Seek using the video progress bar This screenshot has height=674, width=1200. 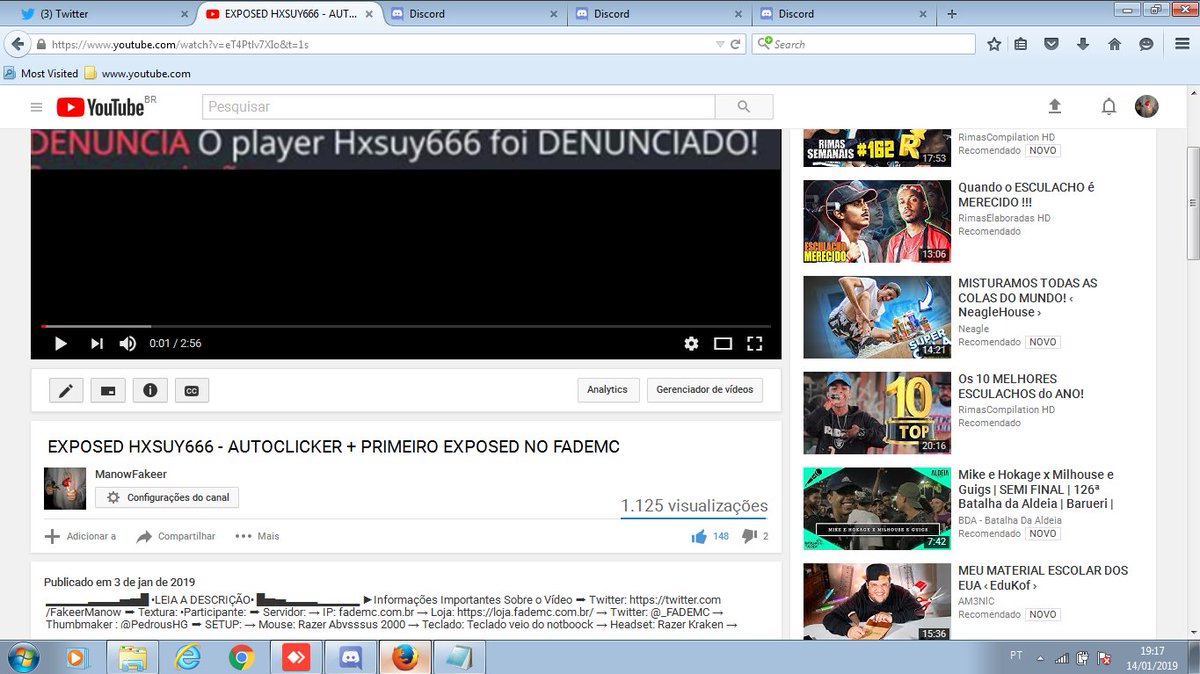pos(405,326)
